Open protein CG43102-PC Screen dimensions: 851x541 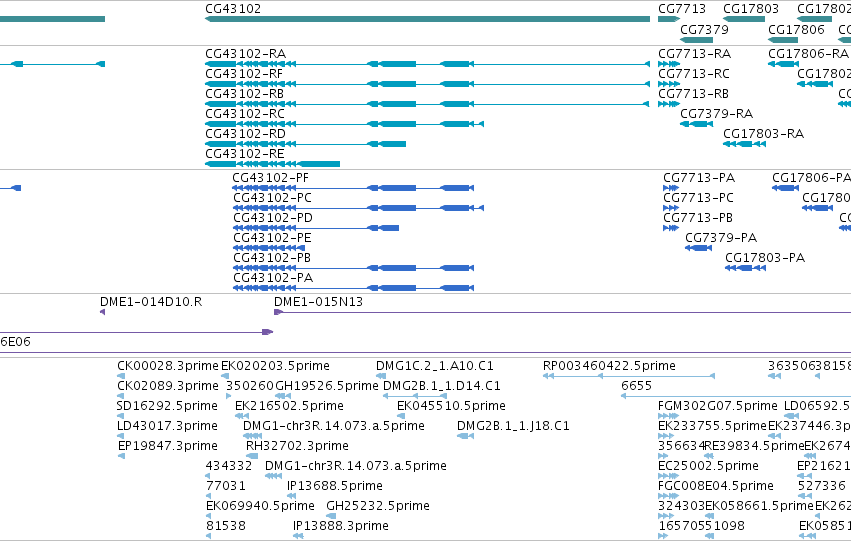click(272, 198)
